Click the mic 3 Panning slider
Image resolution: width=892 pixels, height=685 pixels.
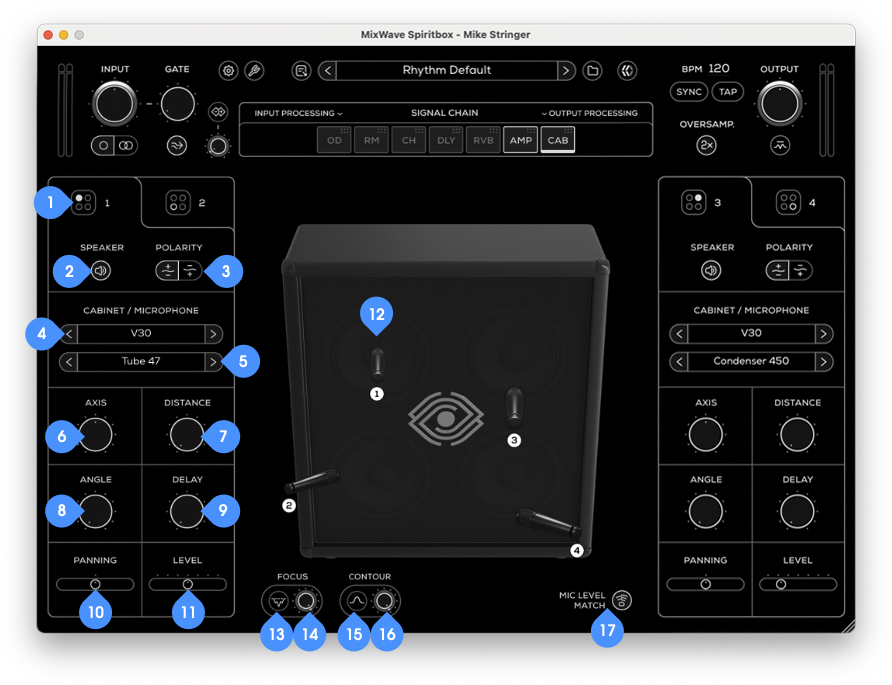(705, 584)
